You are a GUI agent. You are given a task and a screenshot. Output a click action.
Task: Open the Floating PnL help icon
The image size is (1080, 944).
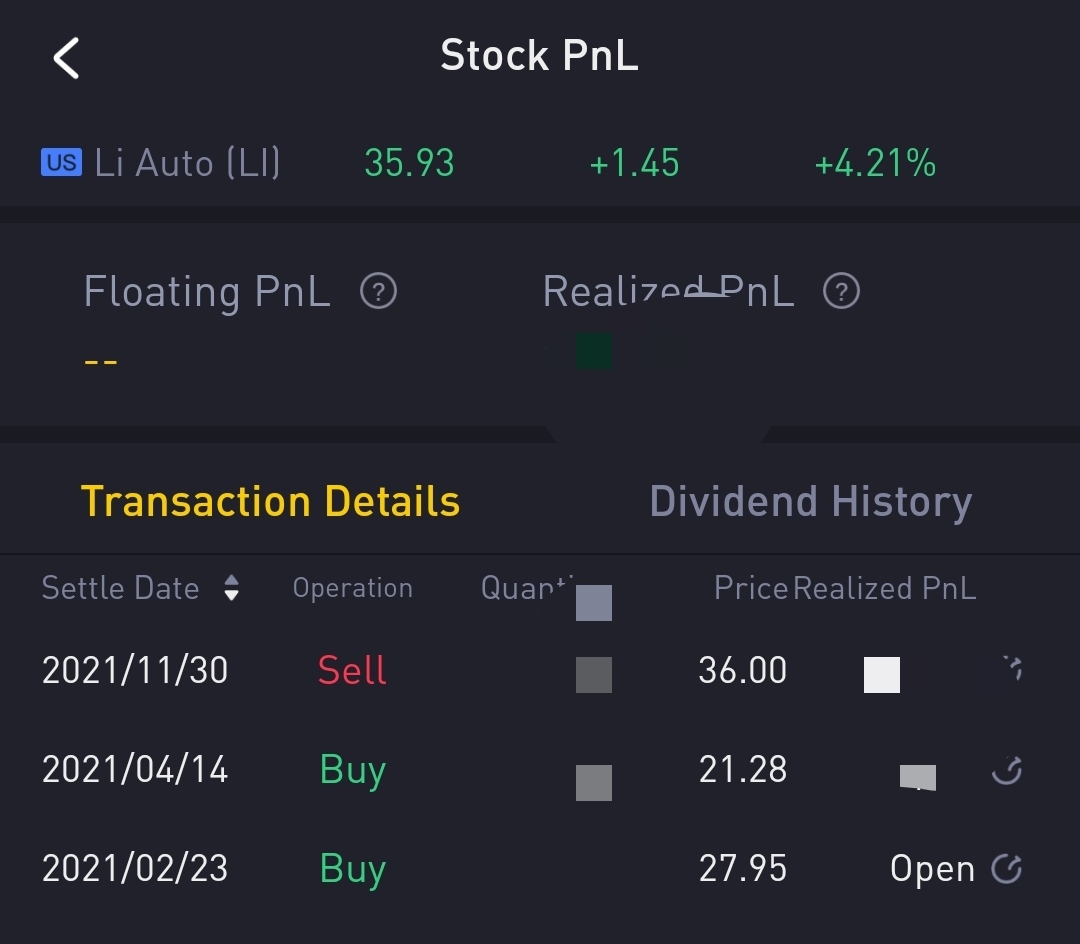point(378,291)
